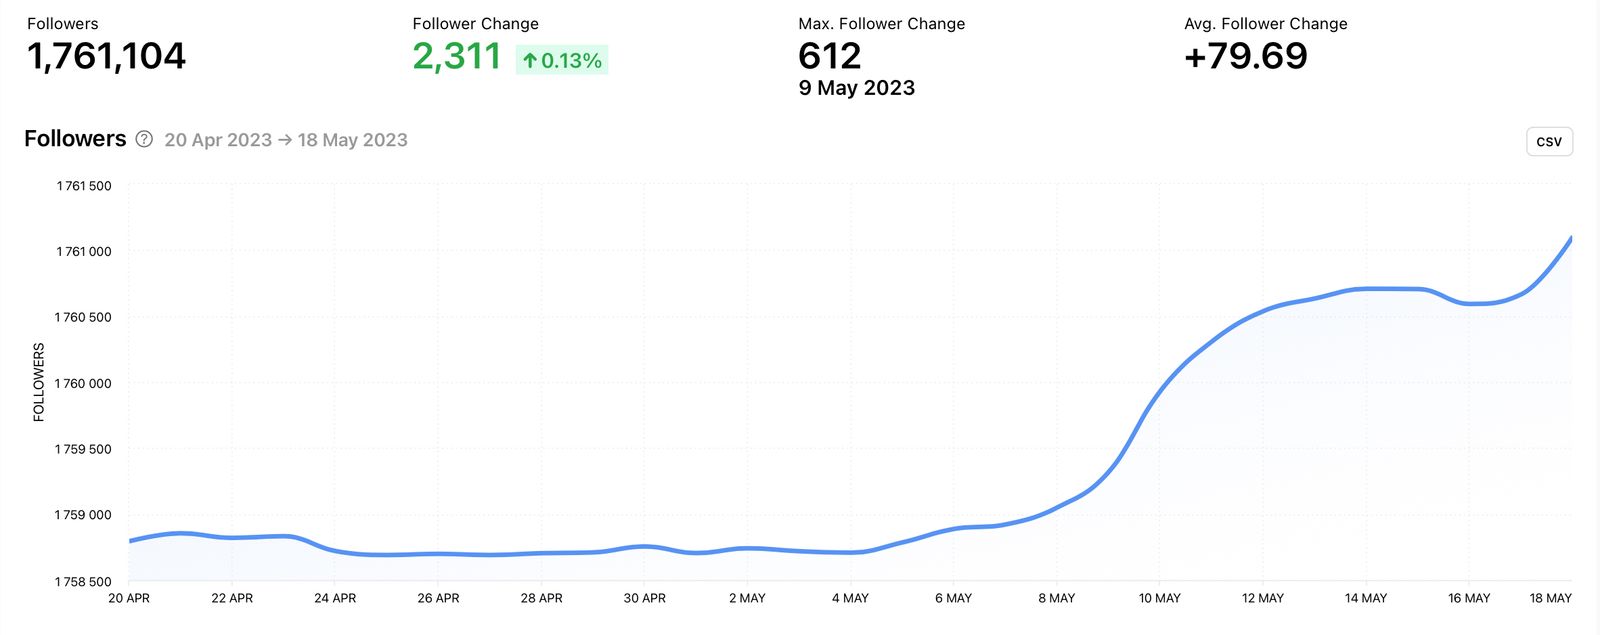Select the 20 APR x-axis label
Image resolution: width=1600 pixels, height=635 pixels.
[x=127, y=598]
